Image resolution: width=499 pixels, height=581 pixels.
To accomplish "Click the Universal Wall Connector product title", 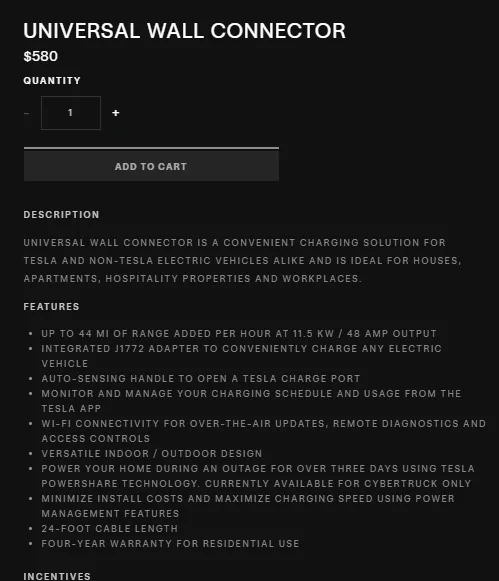I will pos(184,30).
